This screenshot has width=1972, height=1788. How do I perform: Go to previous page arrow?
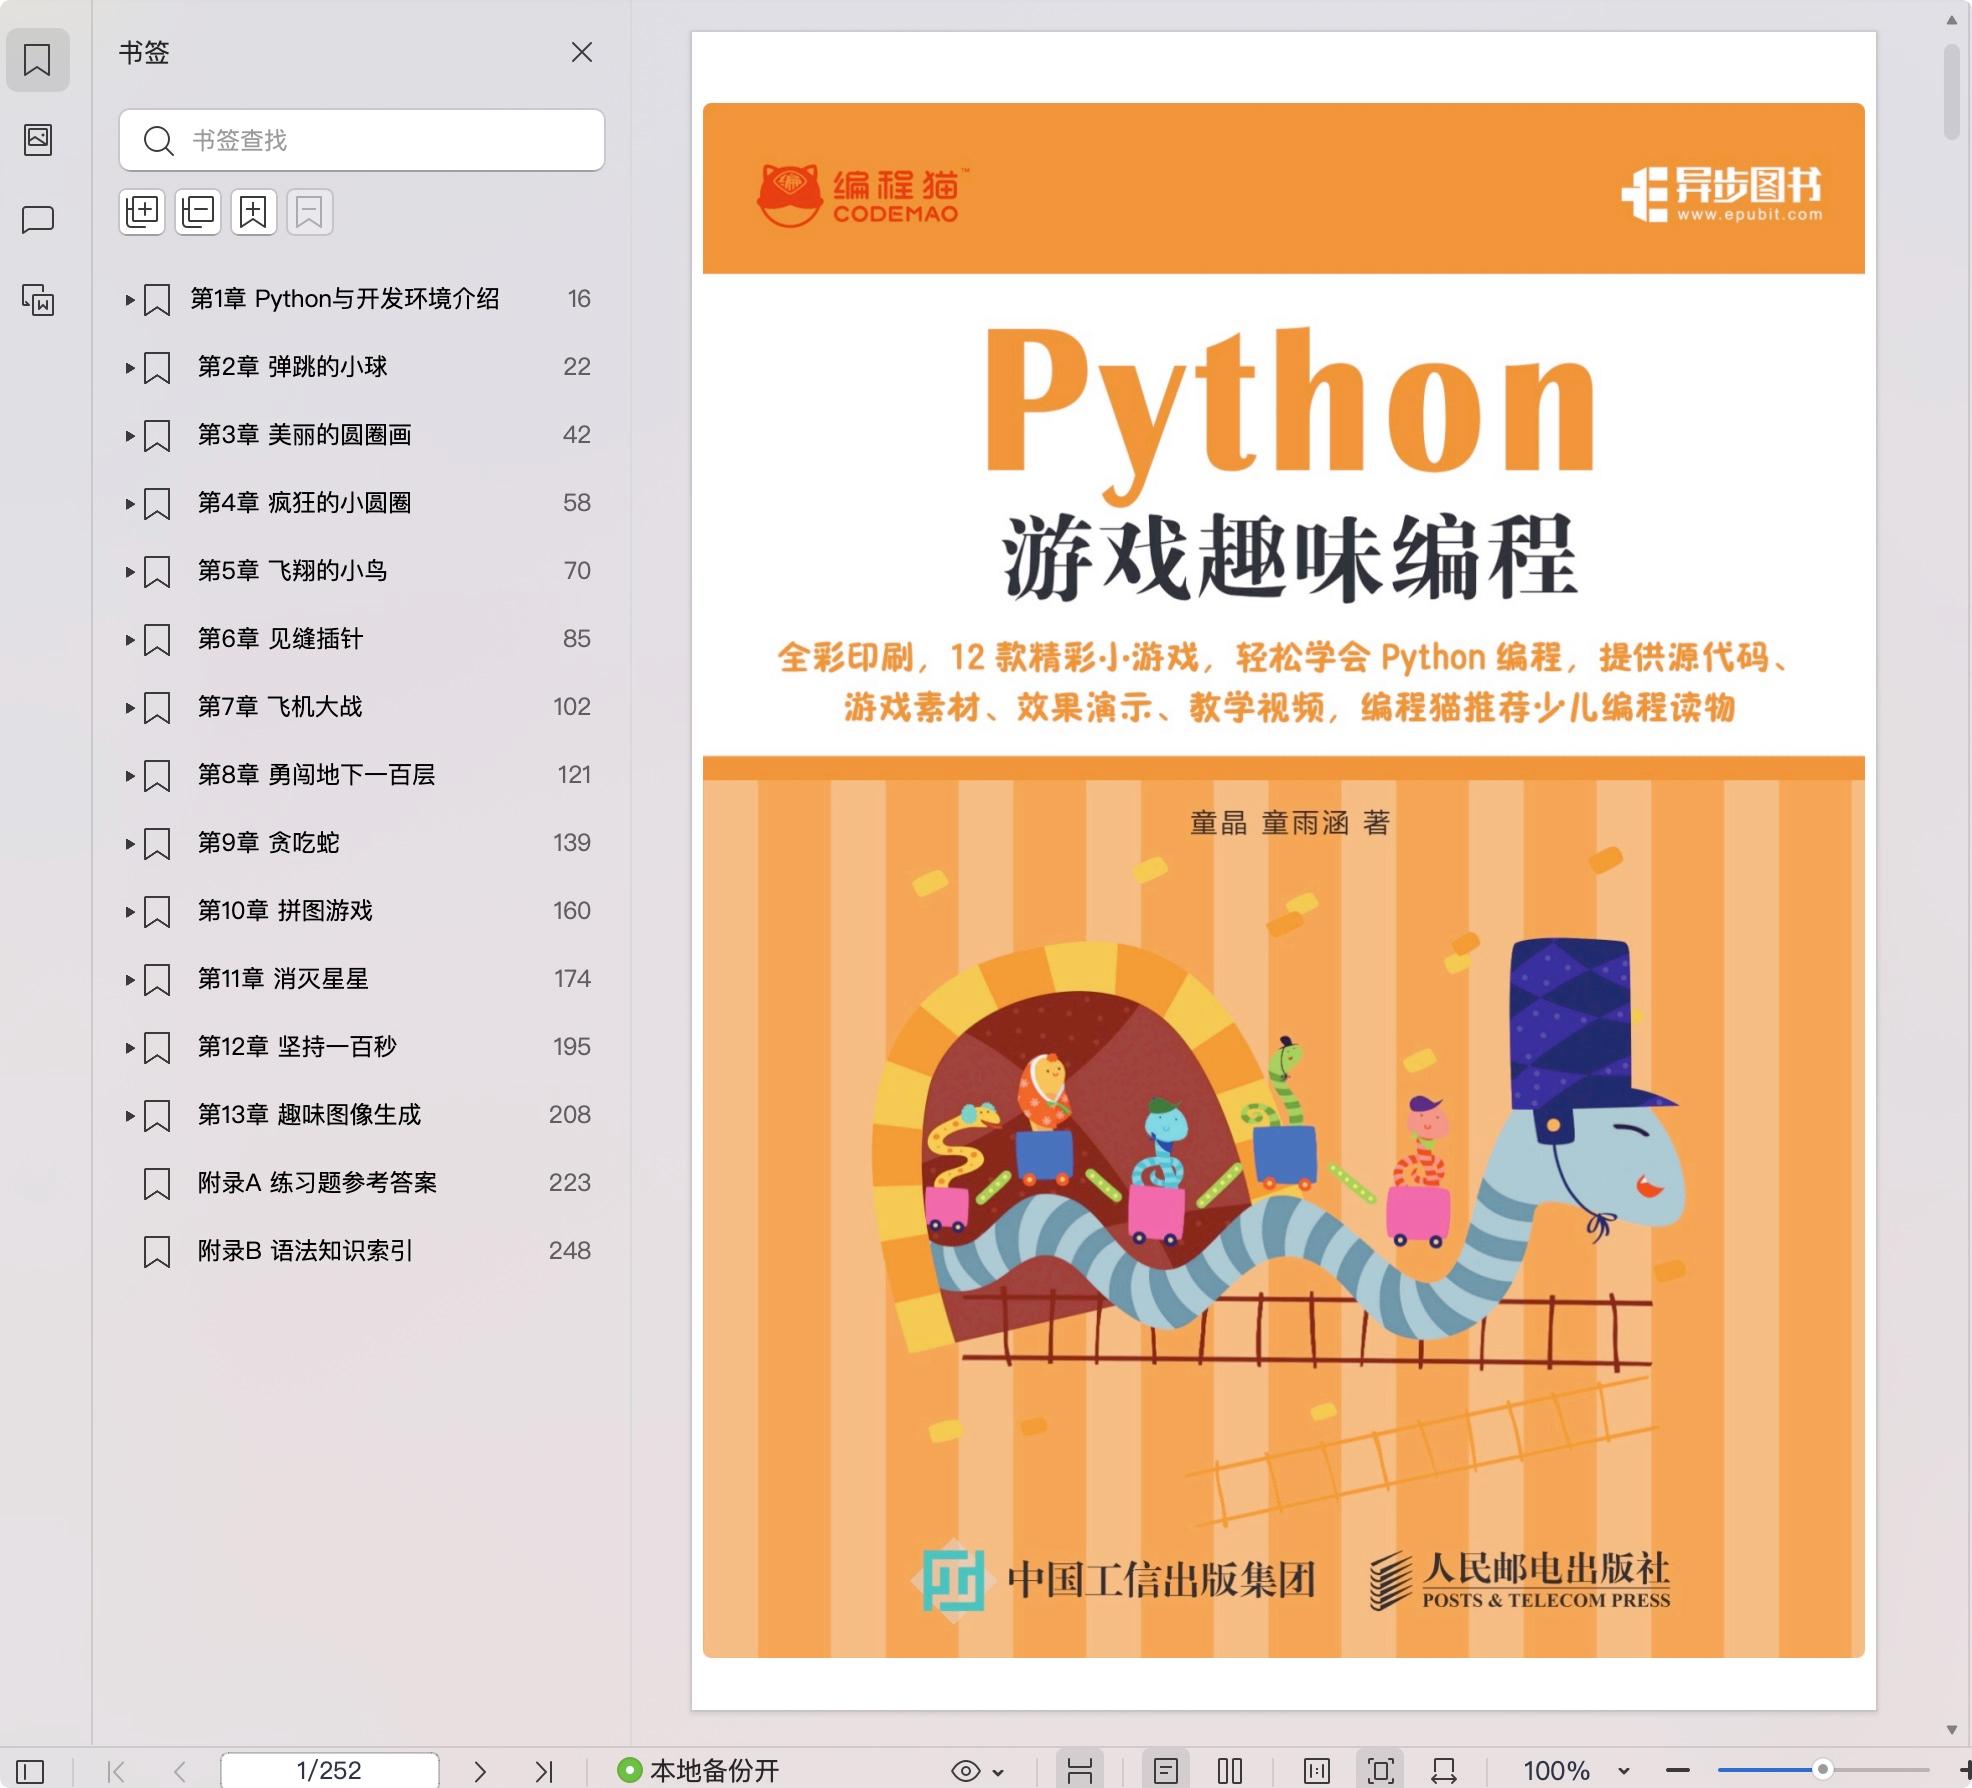(180, 1771)
